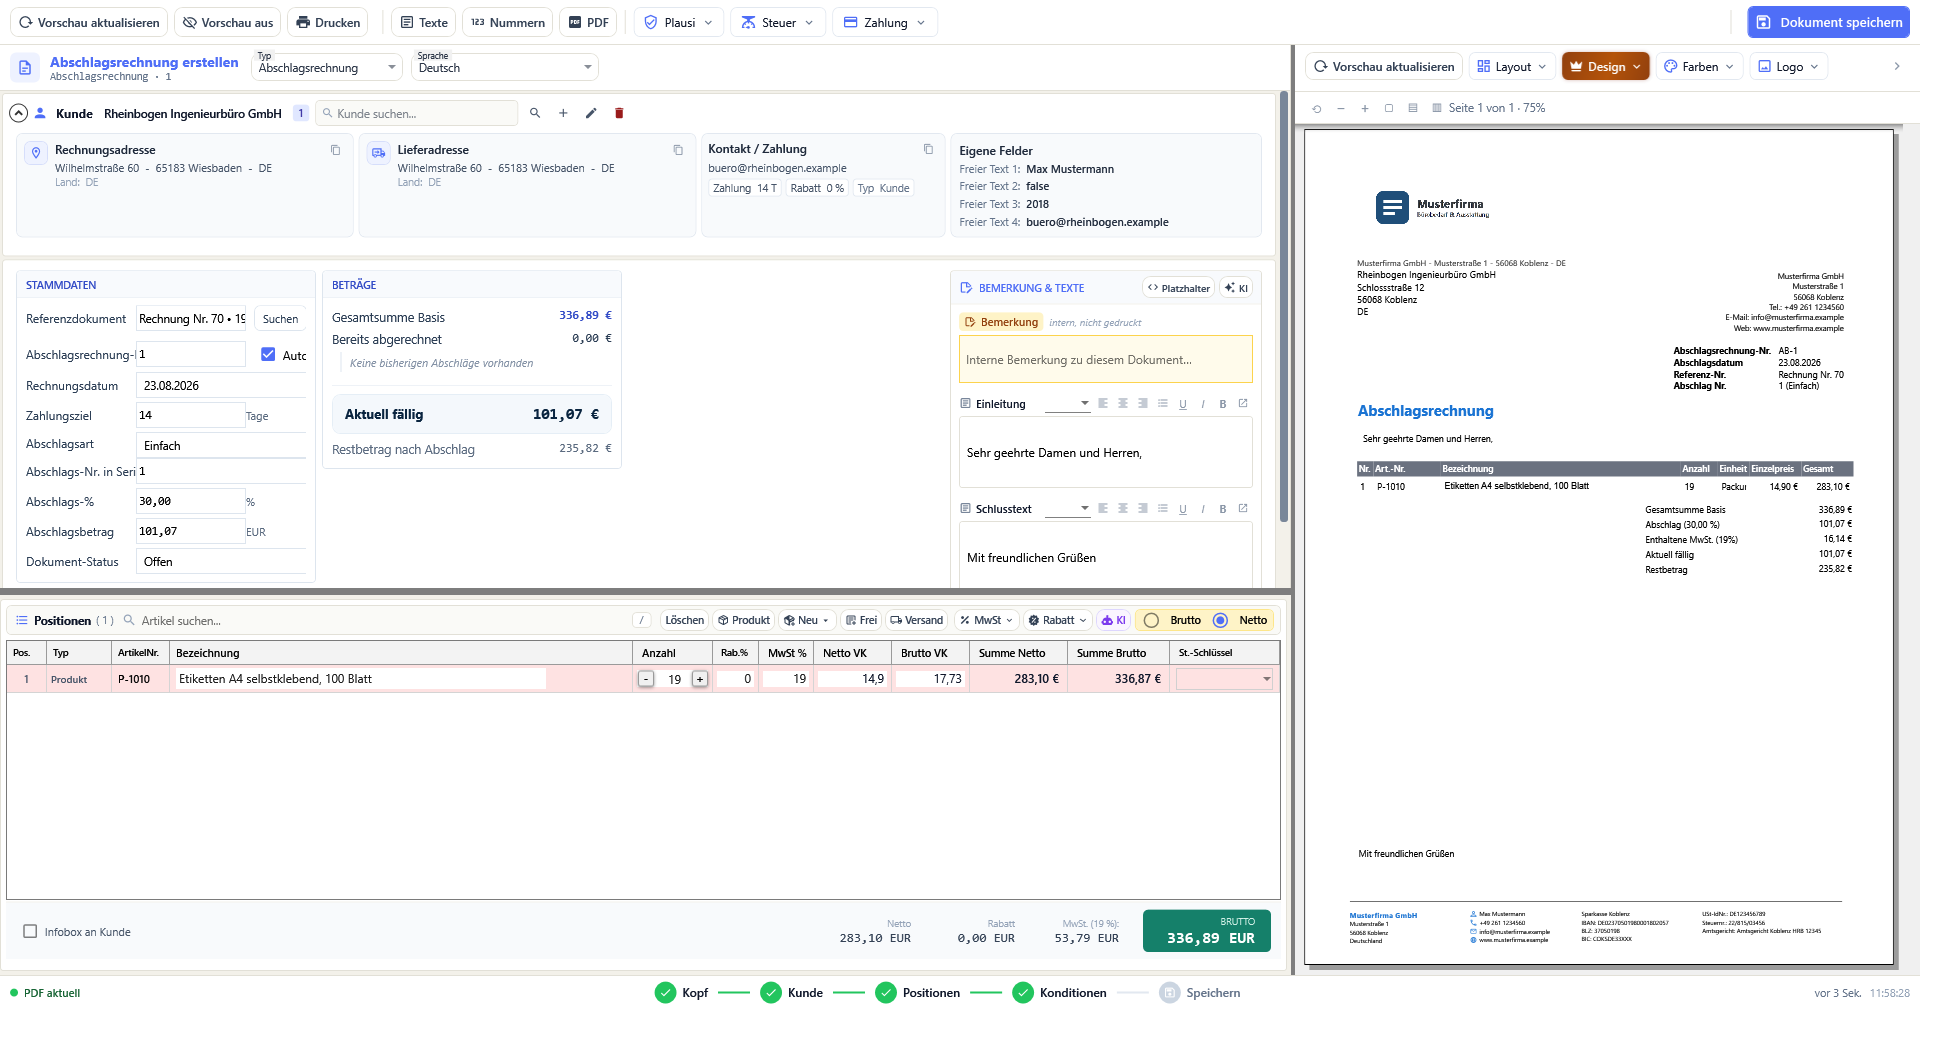The height and width of the screenshot is (1048, 1936).
Task: Make the Einleitung text bold
Action: tap(1223, 404)
